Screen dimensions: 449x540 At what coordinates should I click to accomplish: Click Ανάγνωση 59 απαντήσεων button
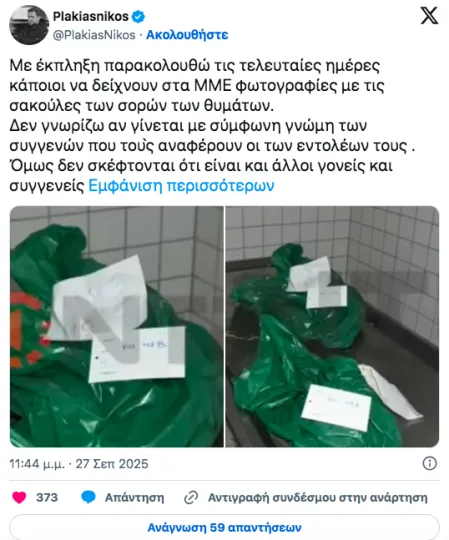coord(224,527)
